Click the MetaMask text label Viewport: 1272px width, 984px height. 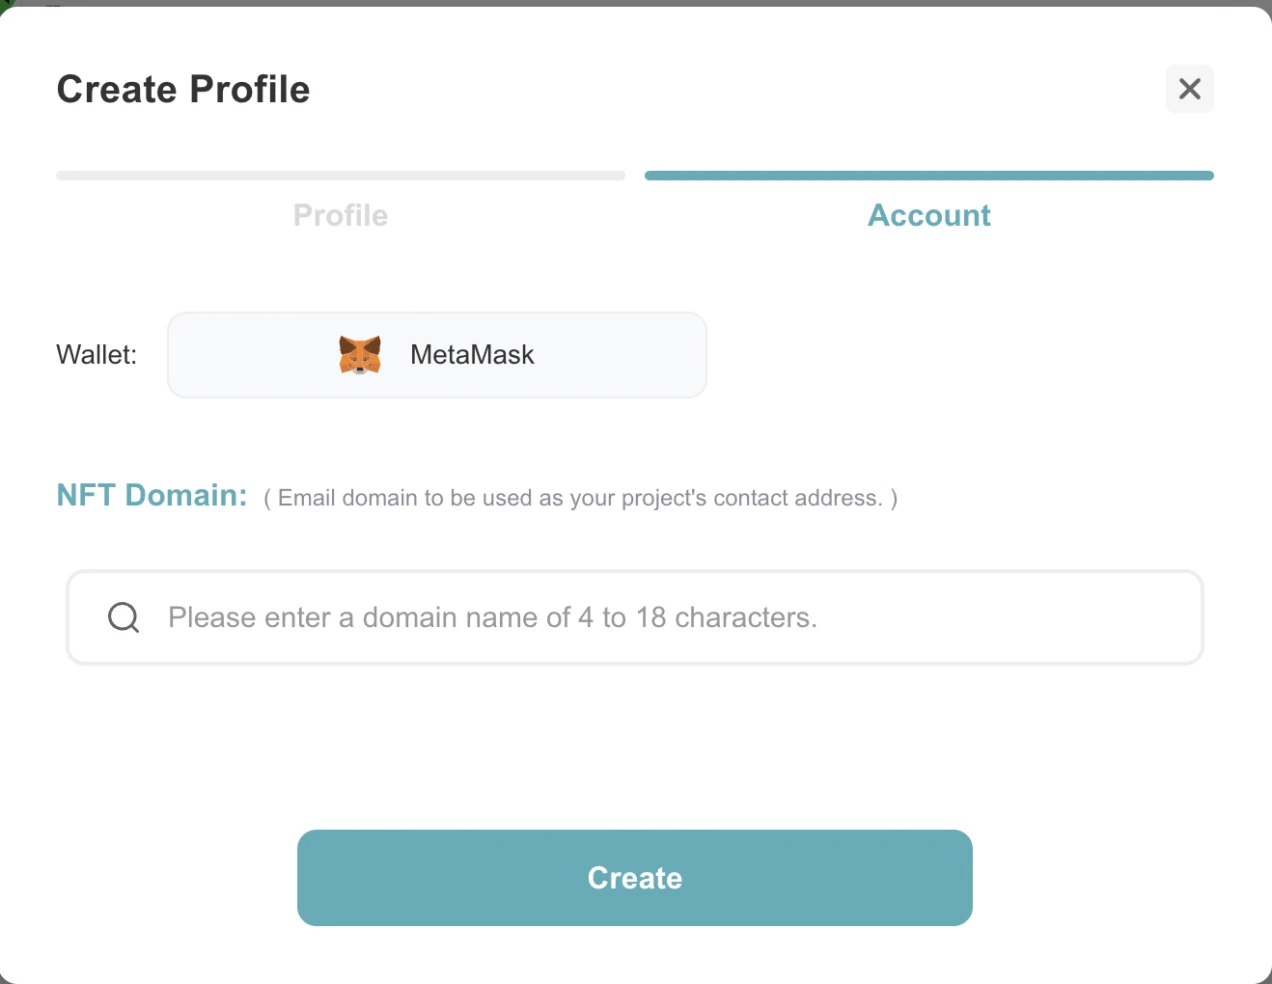coord(472,355)
